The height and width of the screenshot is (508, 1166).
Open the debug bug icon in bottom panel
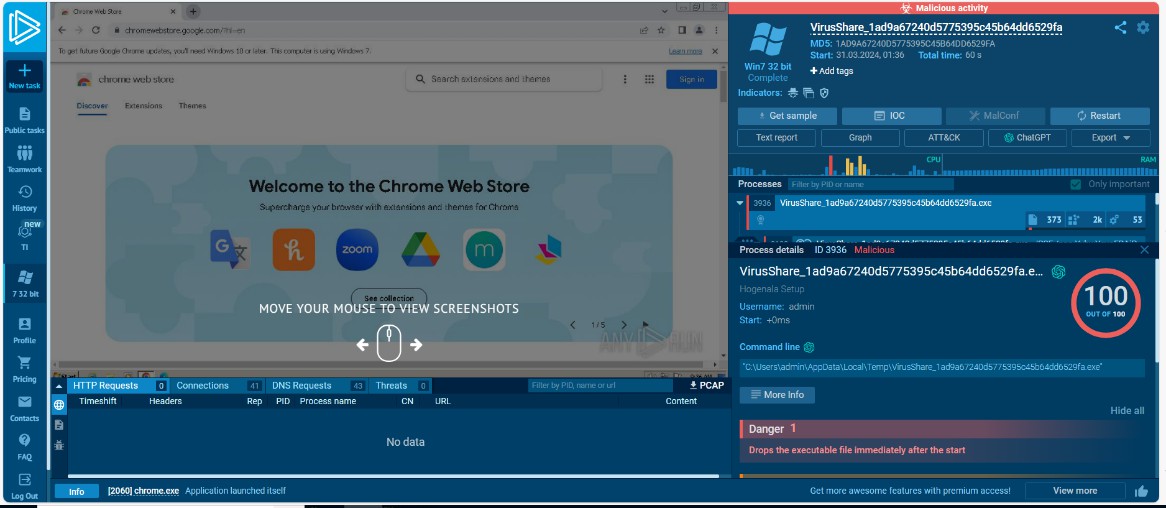click(59, 445)
